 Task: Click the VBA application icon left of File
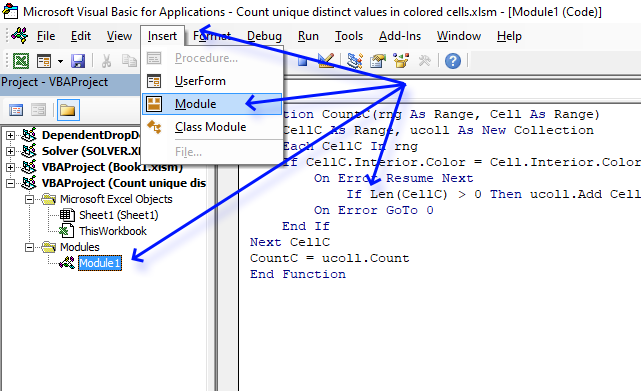pyautogui.click(x=19, y=35)
